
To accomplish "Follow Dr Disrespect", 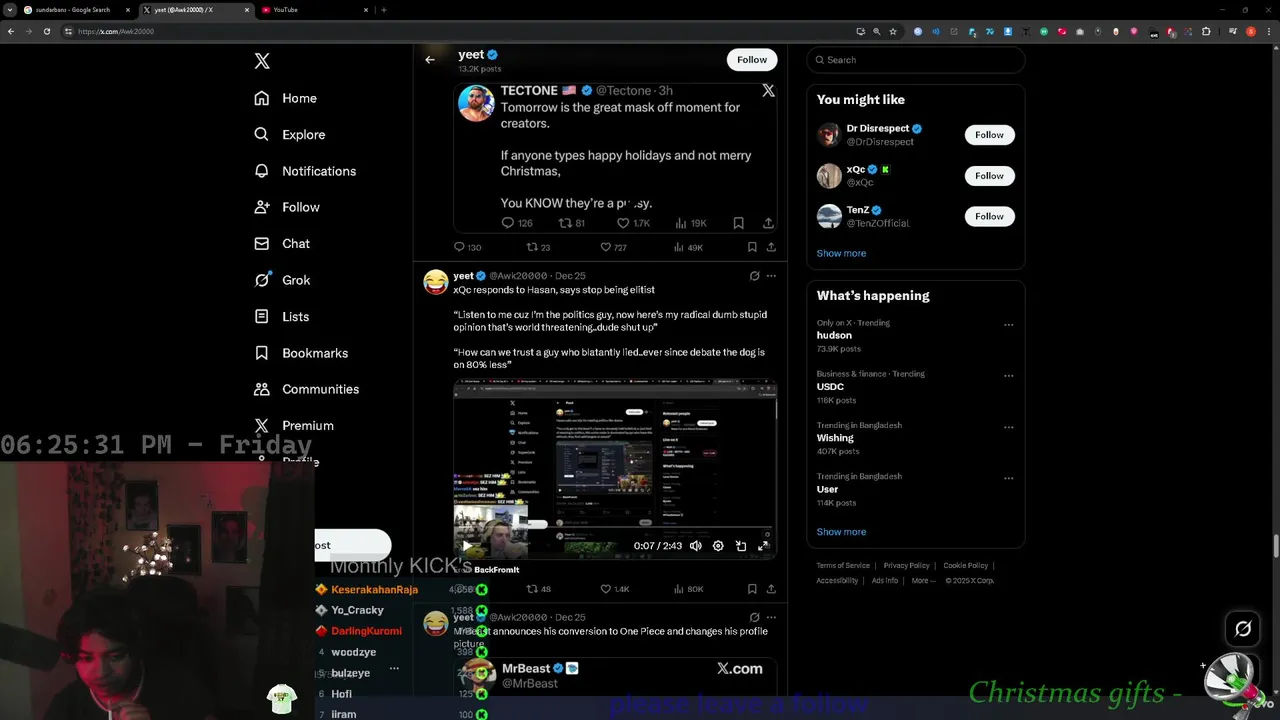I will pos(989,135).
